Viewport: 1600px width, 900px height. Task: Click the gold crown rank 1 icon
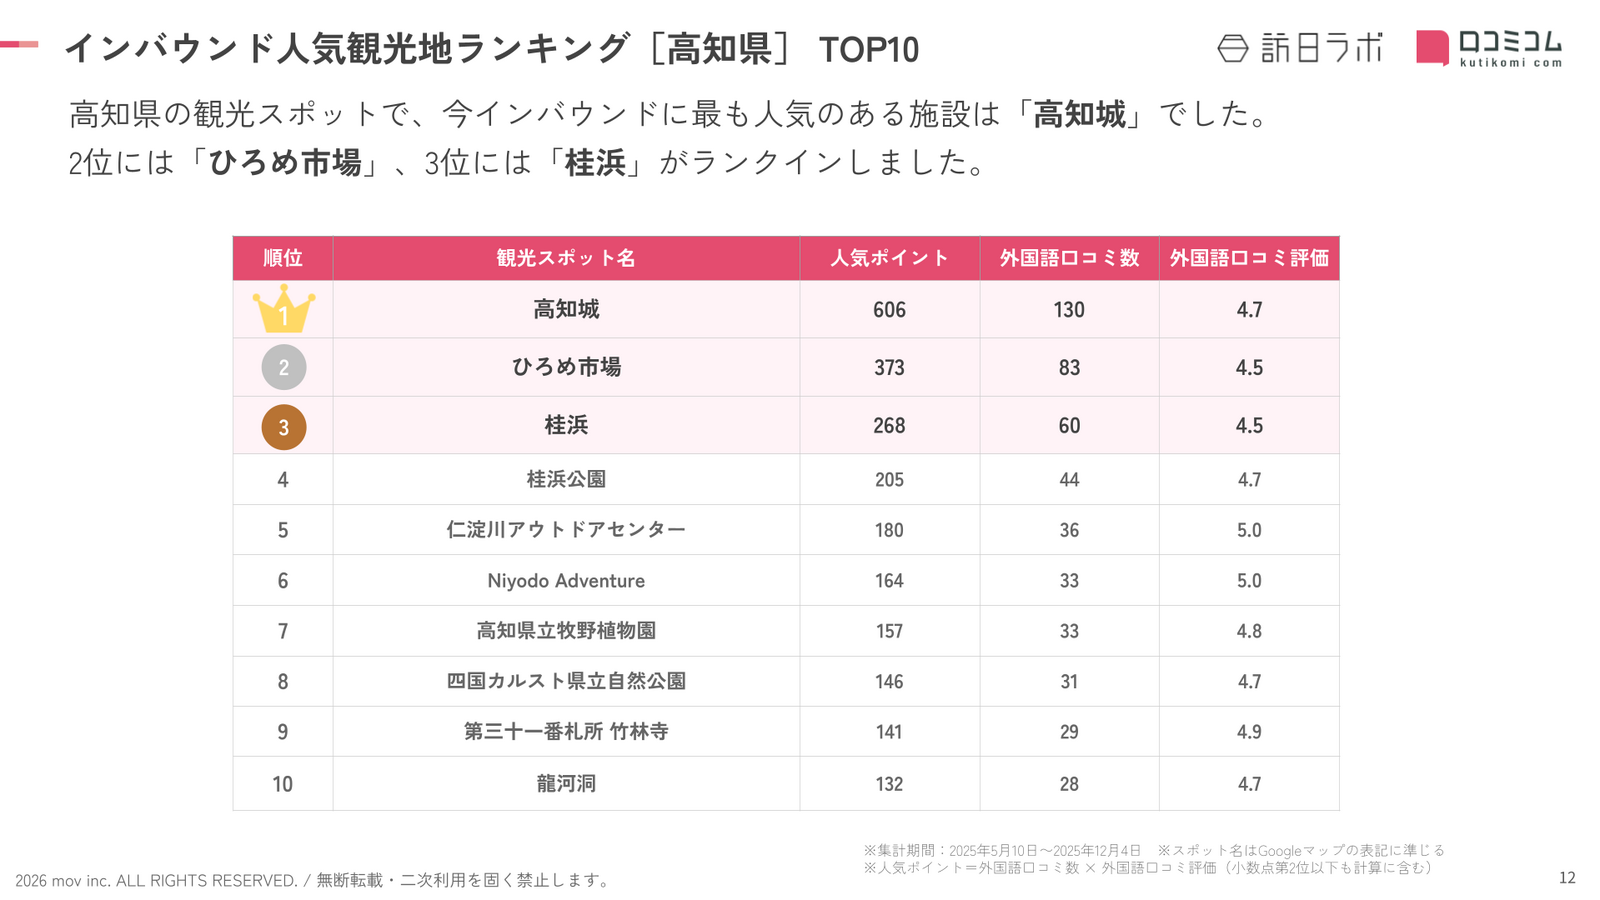[283, 309]
